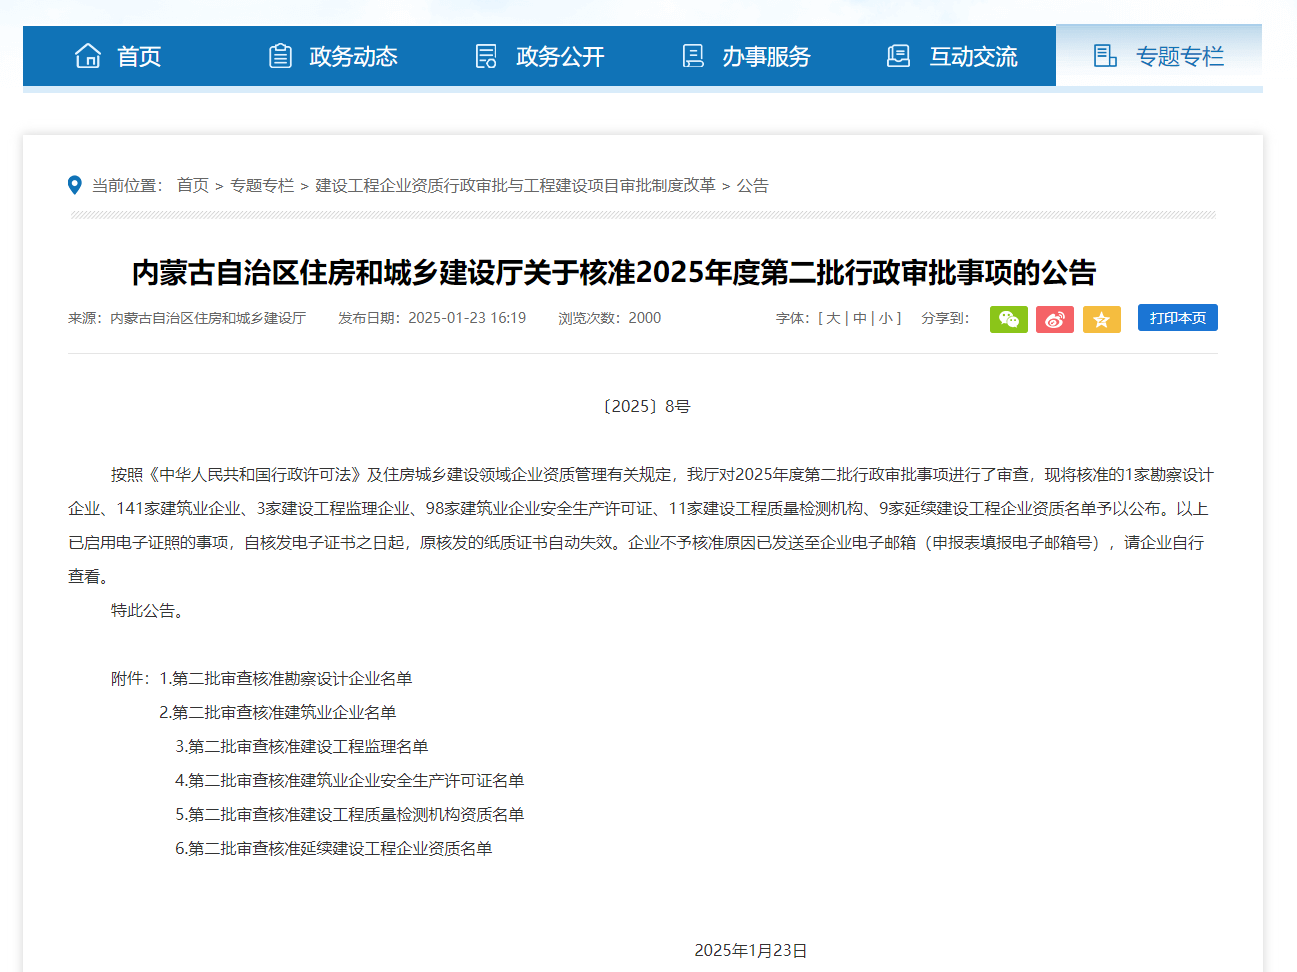Viewport: 1297px width, 972px height.
Task: Navigate to 公告 via the breadcrumb
Action: (752, 184)
